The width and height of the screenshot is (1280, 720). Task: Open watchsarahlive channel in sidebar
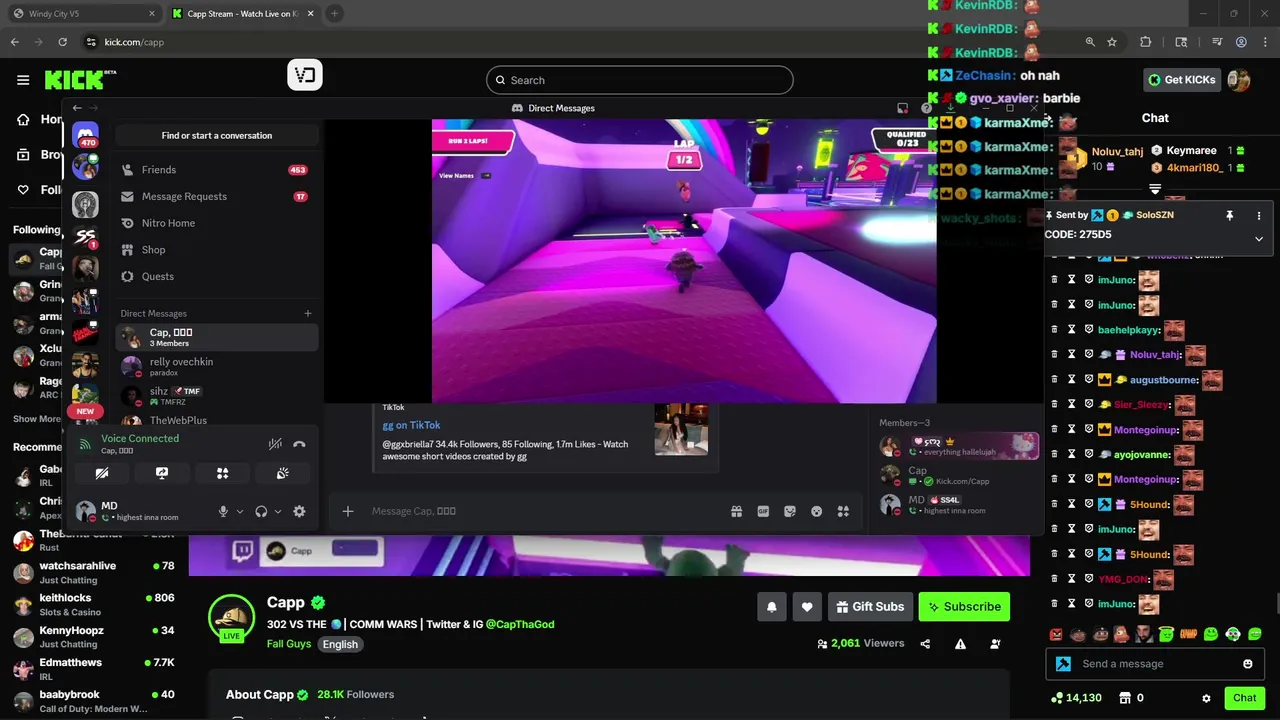pyautogui.click(x=93, y=572)
